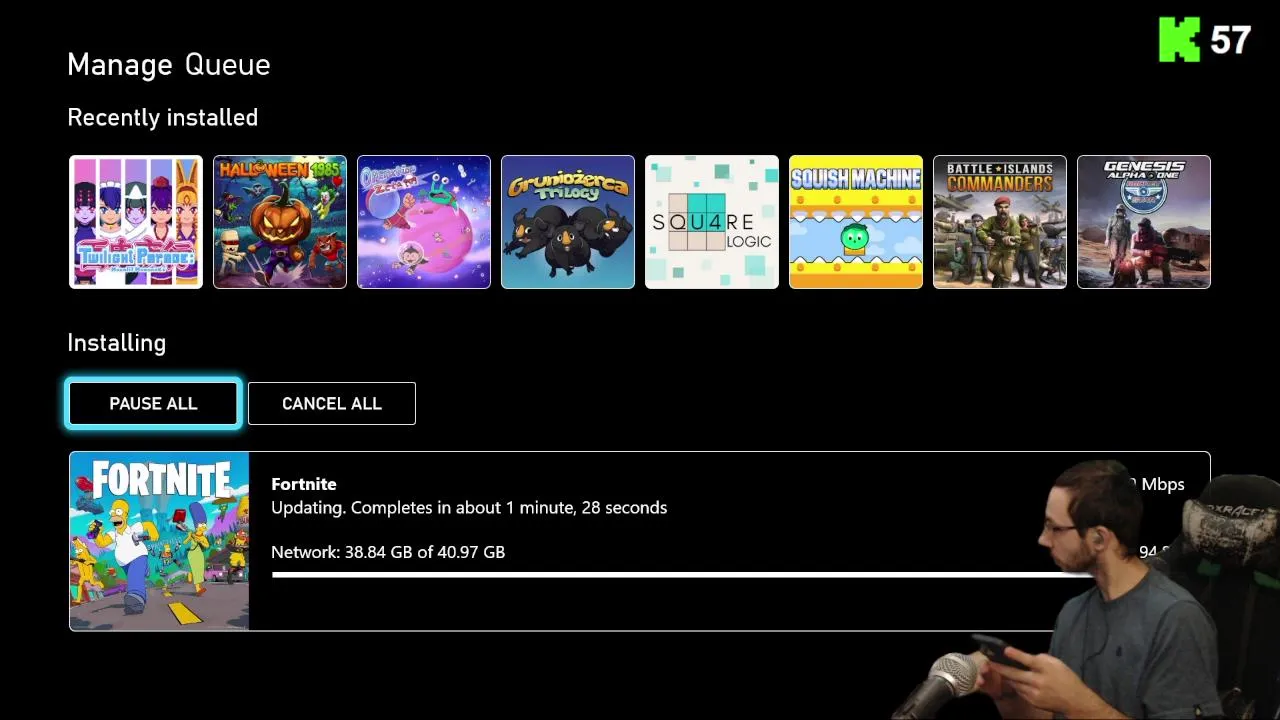Click 'Updating. Completes in about 1 minute' text

click(469, 508)
